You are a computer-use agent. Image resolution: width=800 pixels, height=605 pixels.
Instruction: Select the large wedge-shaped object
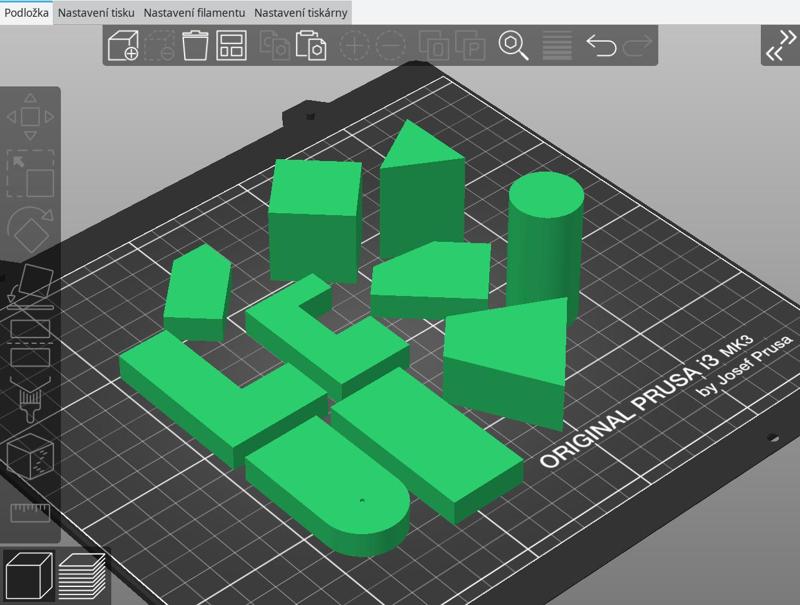pyautogui.click(x=505, y=365)
